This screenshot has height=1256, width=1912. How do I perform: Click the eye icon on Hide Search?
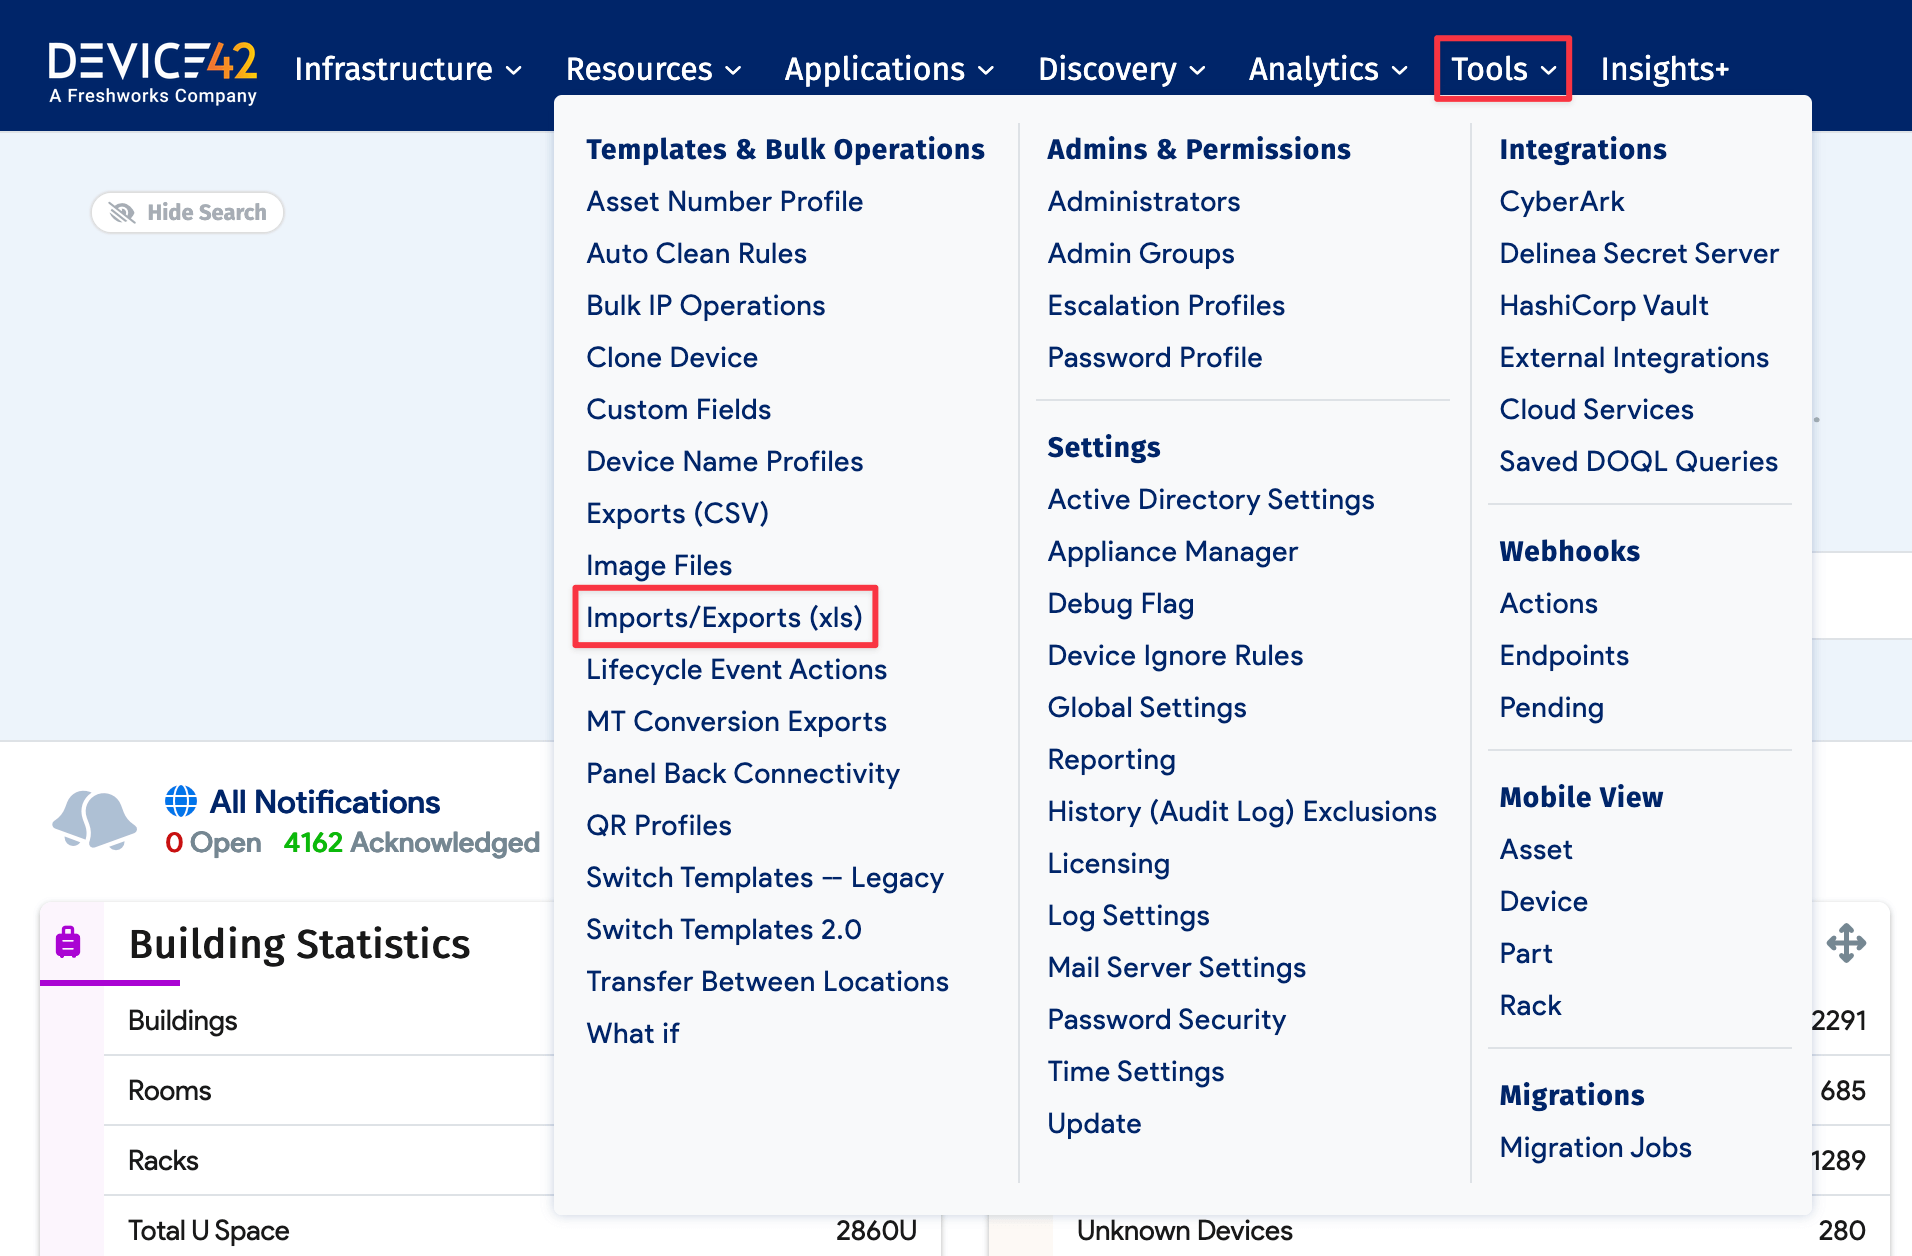[x=122, y=212]
